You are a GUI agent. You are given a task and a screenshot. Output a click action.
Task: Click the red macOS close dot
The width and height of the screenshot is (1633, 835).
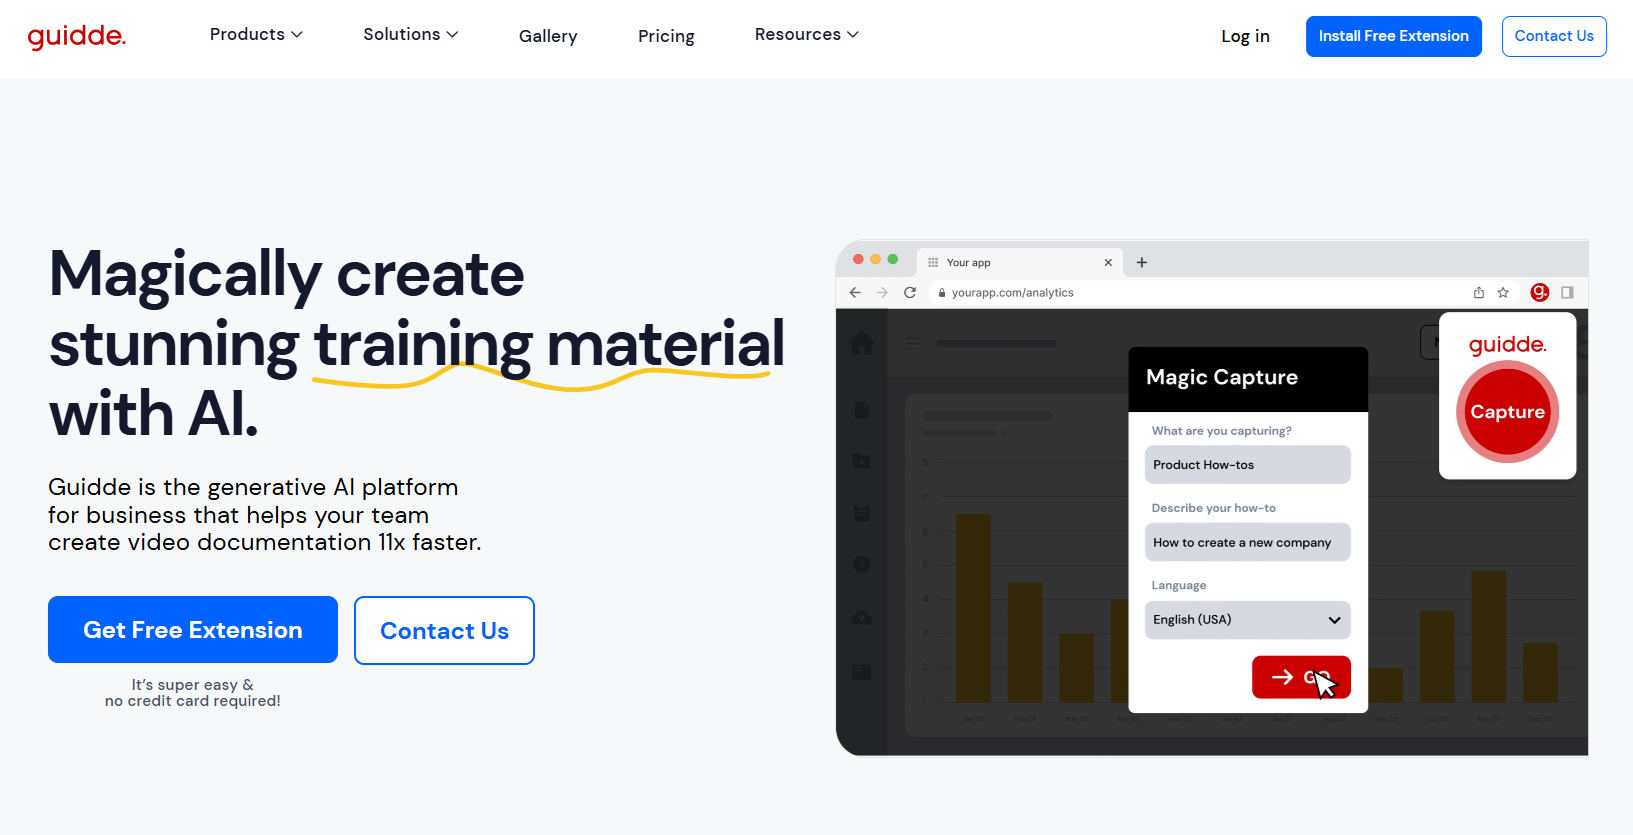pyautogui.click(x=858, y=259)
